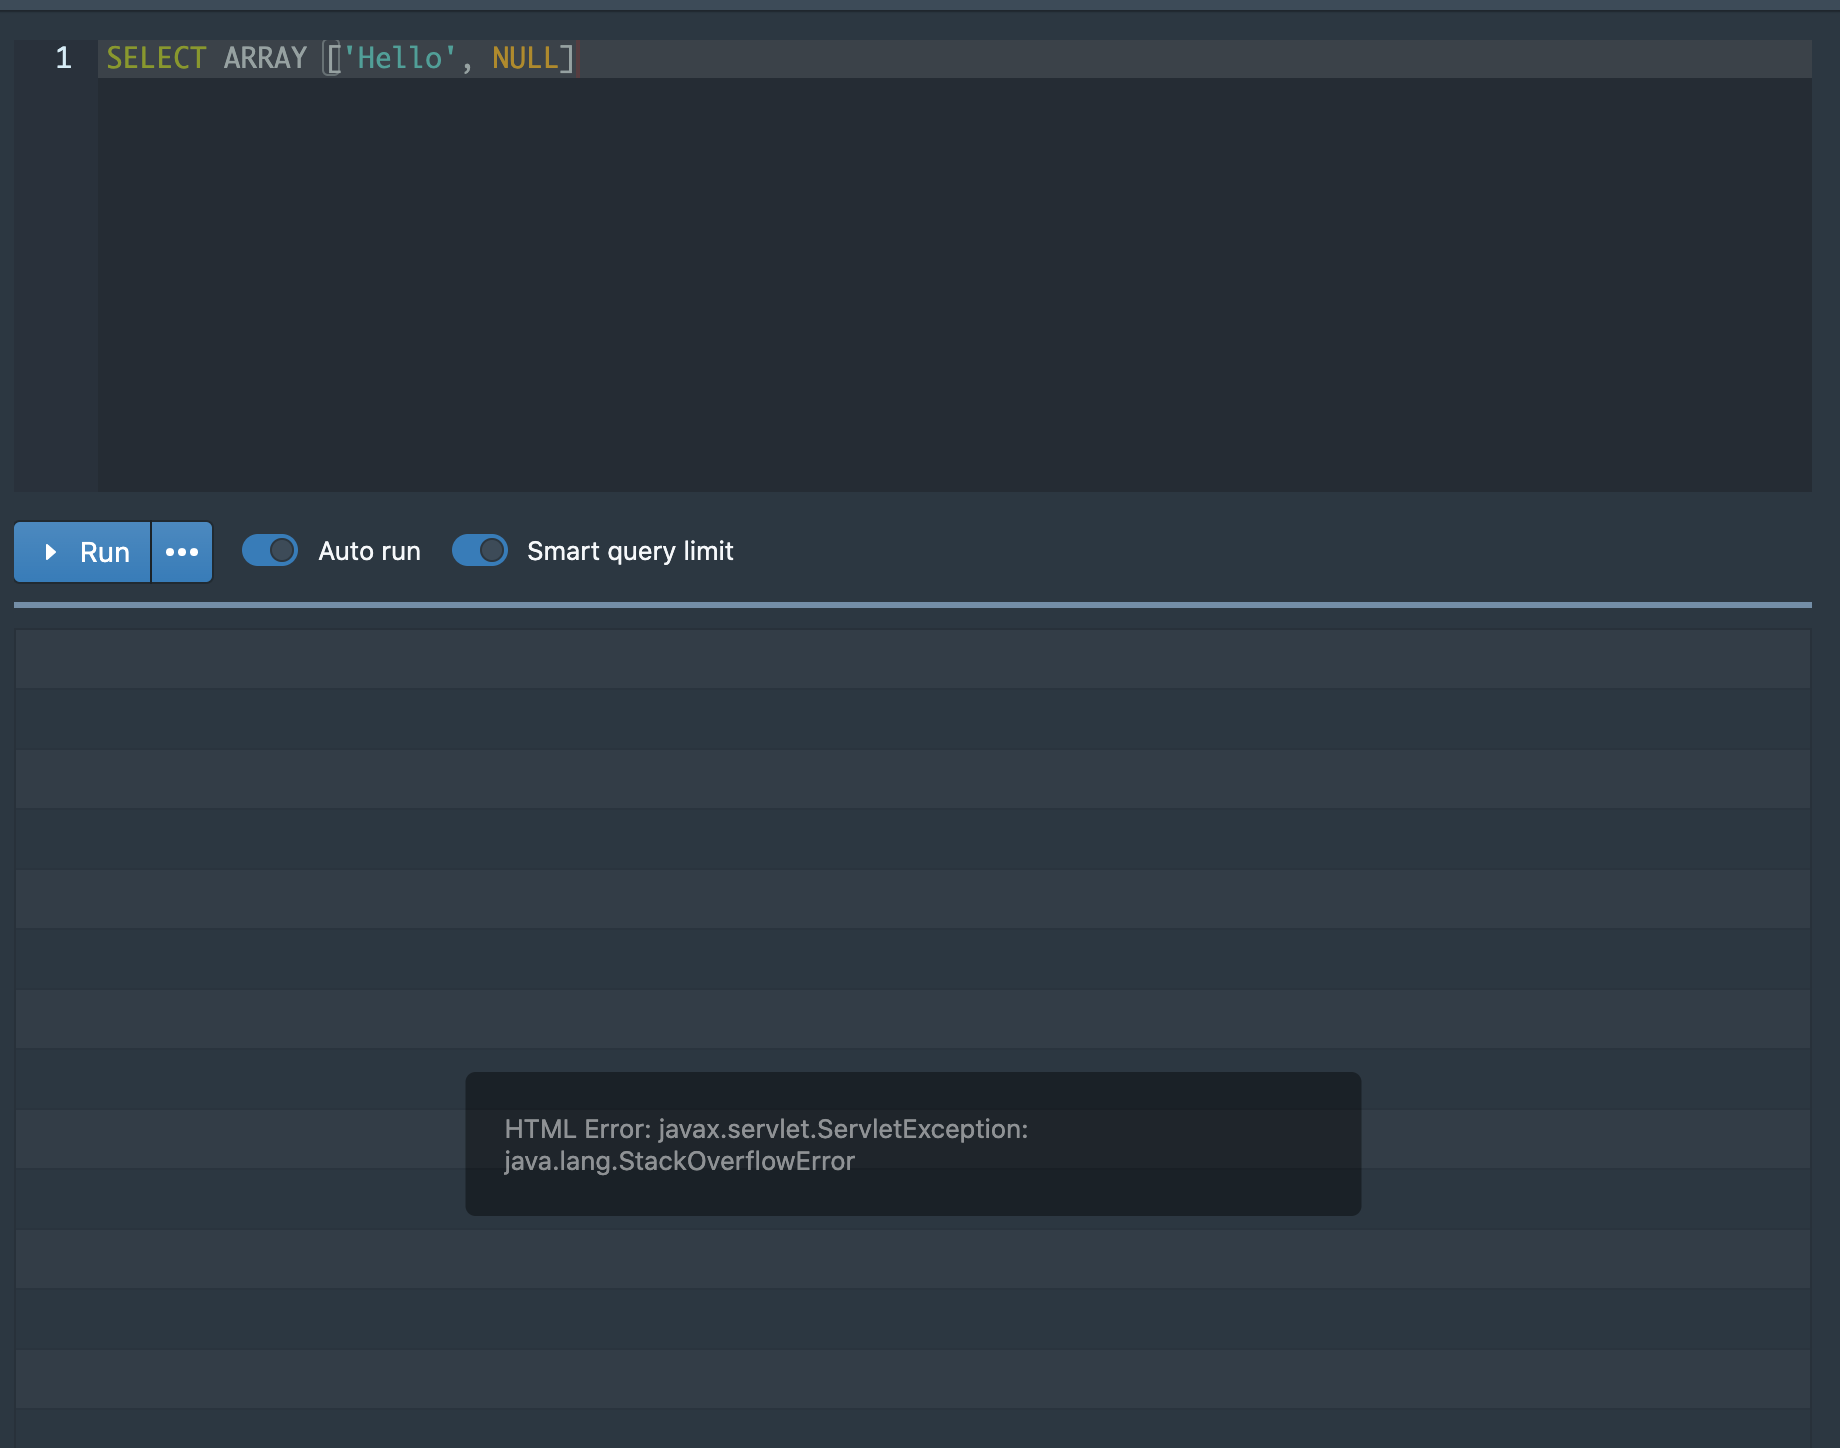This screenshot has height=1448, width=1840.
Task: Enable Auto run by clicking its label
Action: (x=369, y=551)
